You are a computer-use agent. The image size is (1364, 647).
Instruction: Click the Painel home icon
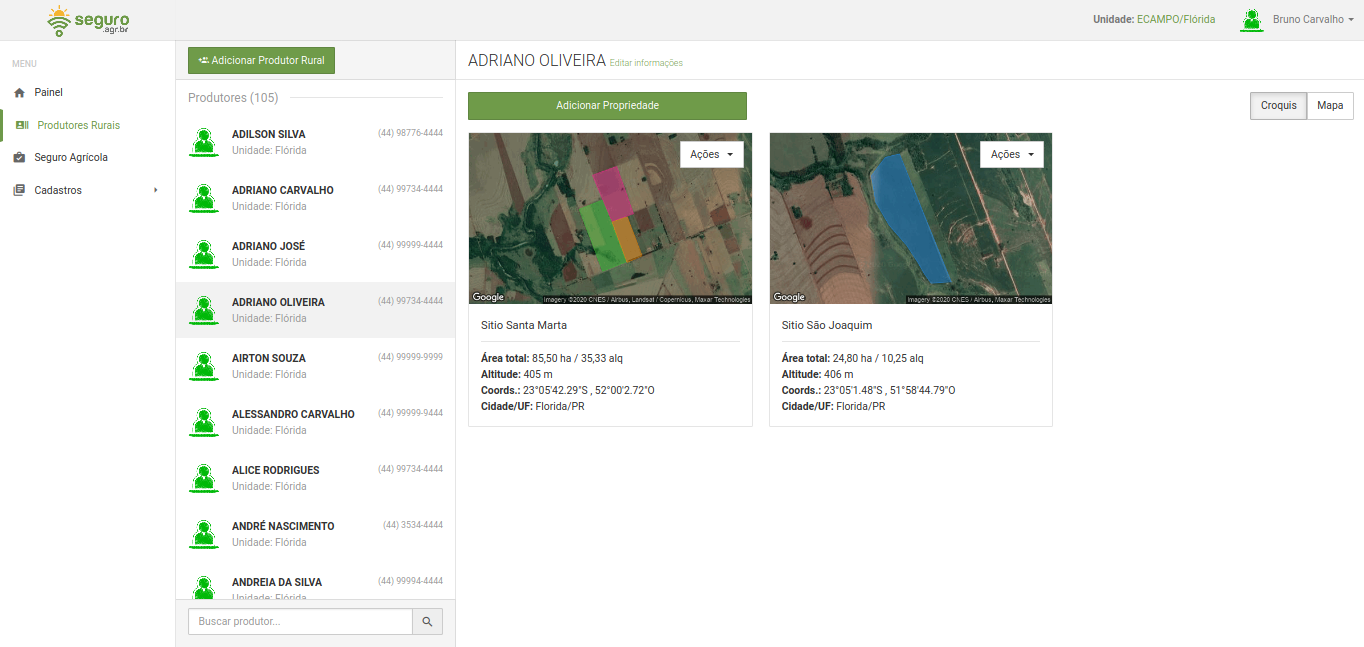[19, 93]
